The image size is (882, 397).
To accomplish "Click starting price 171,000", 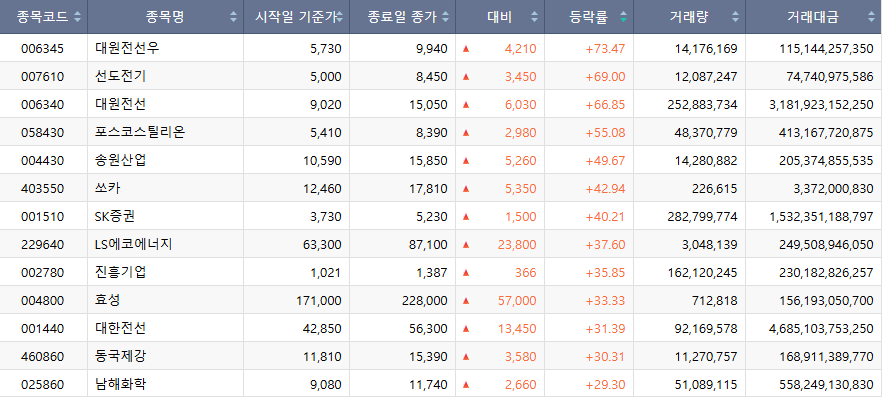I will pyautogui.click(x=319, y=301).
